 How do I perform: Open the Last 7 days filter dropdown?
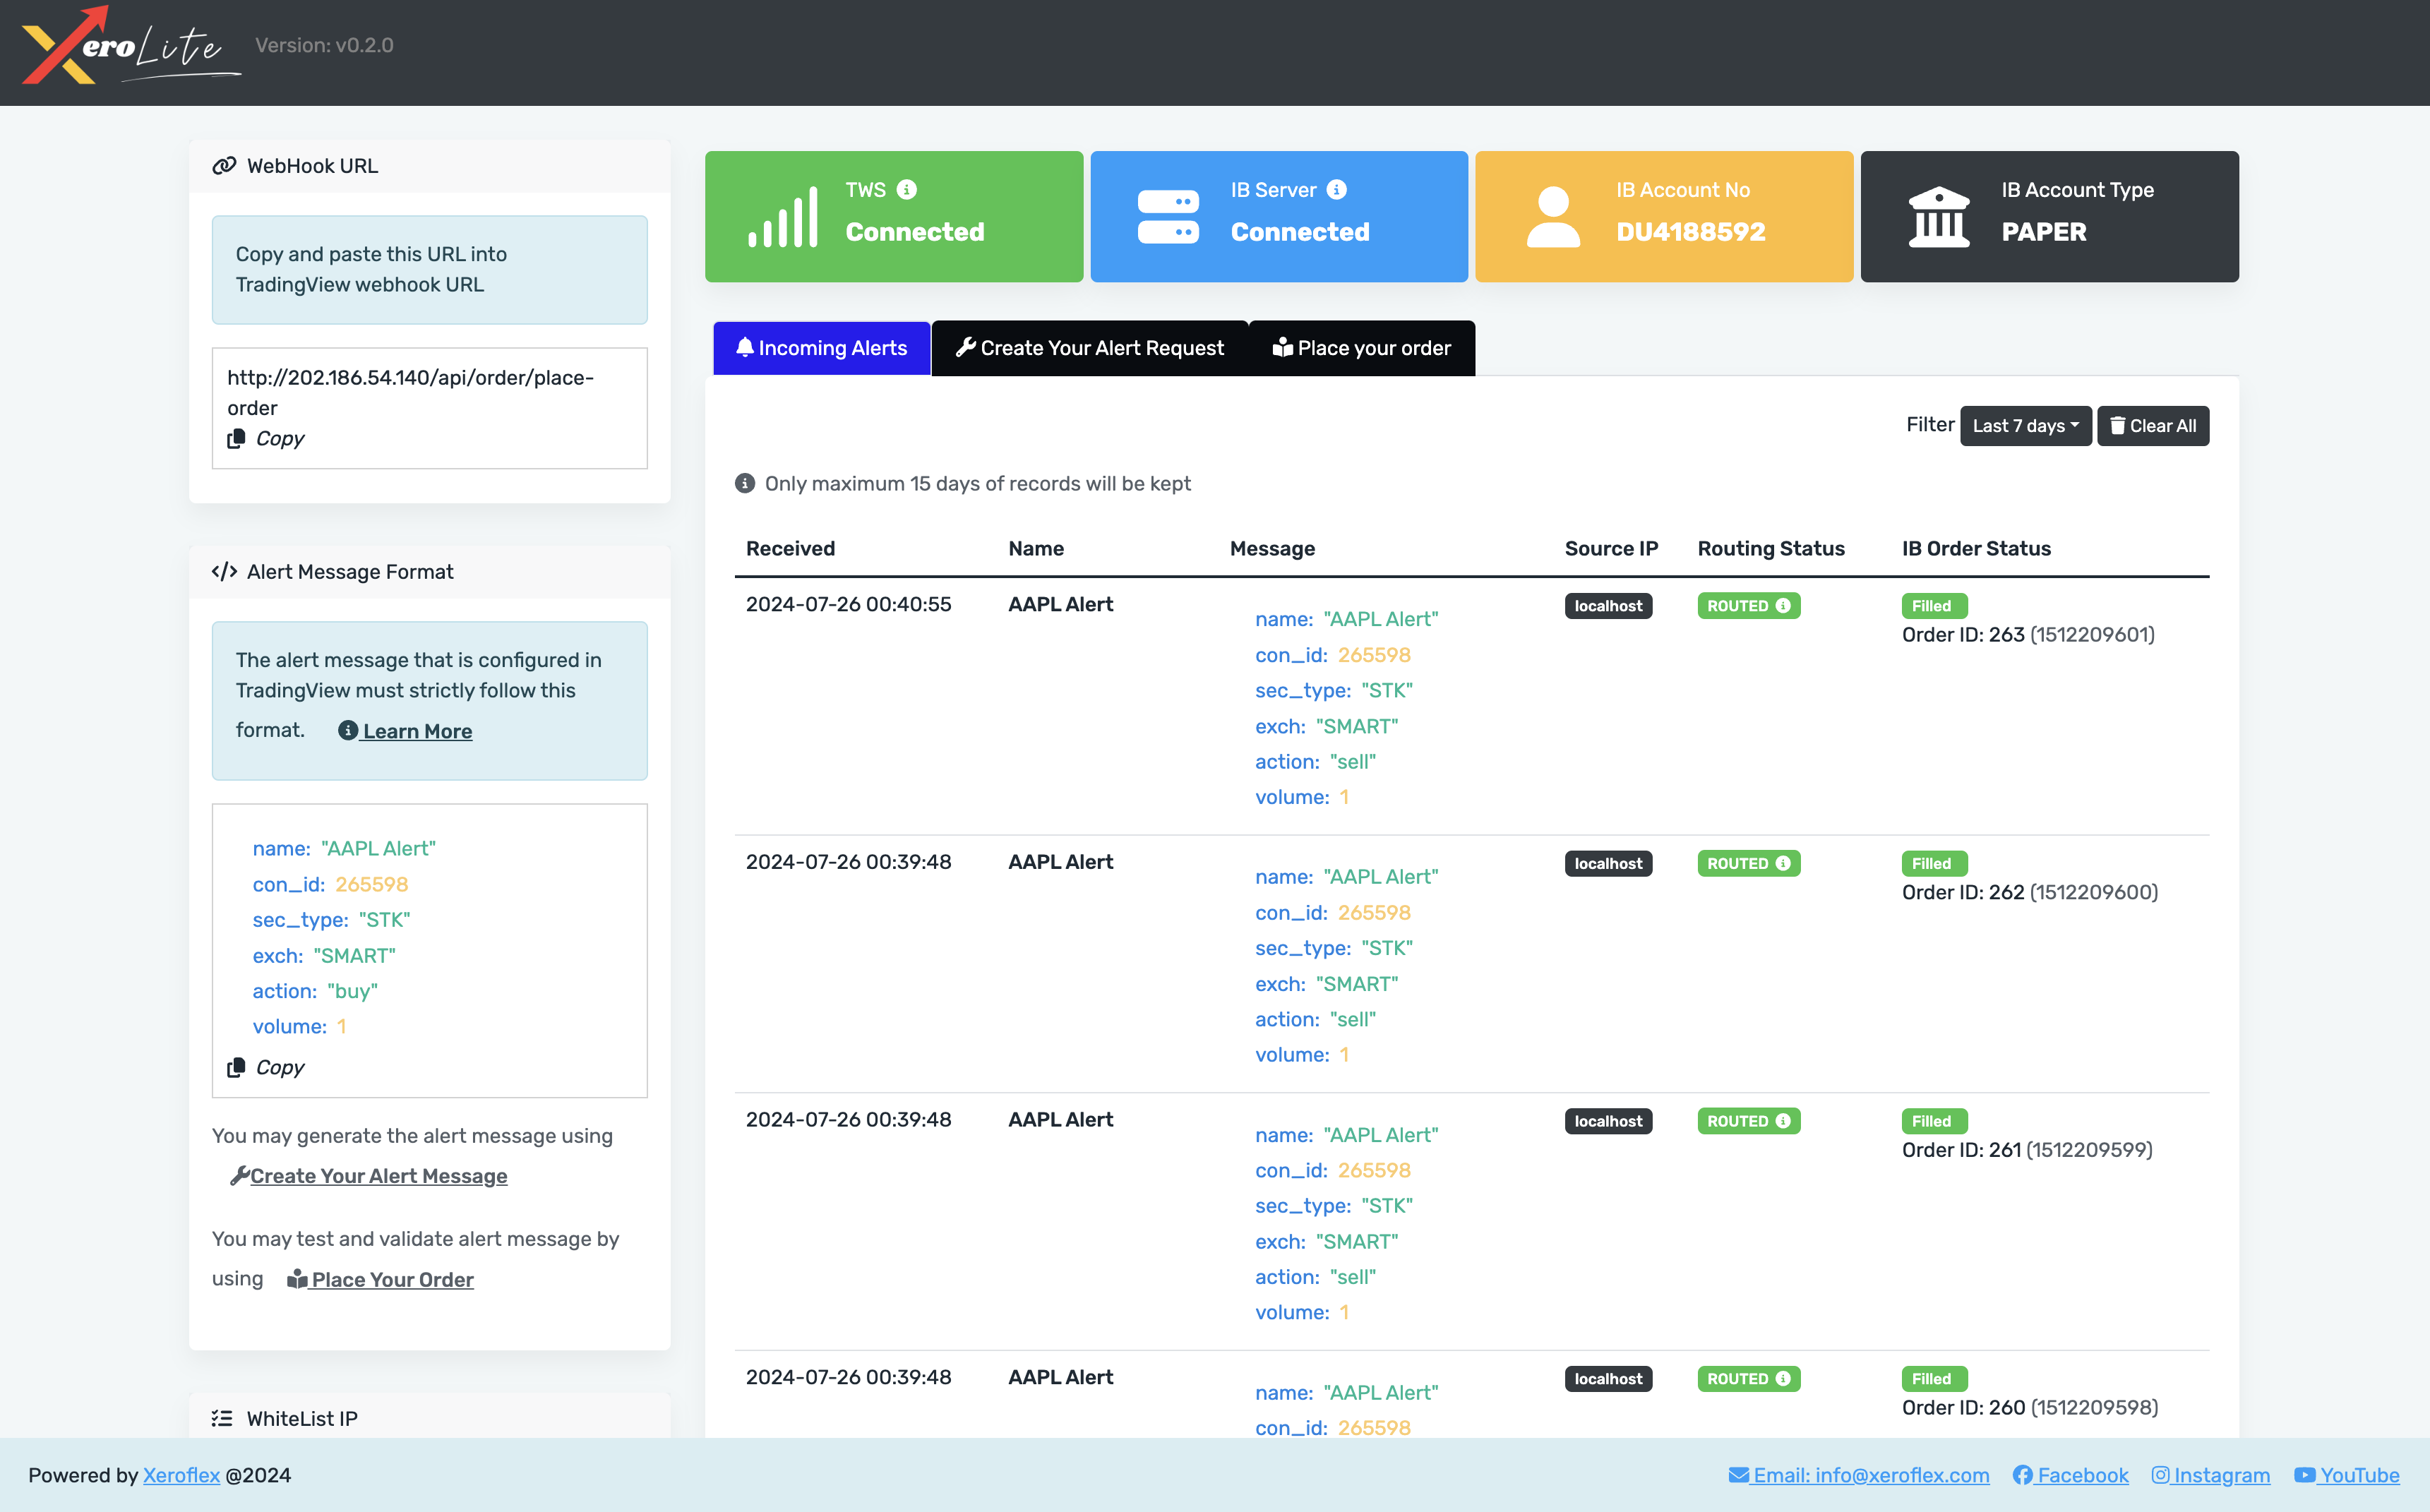point(2025,426)
